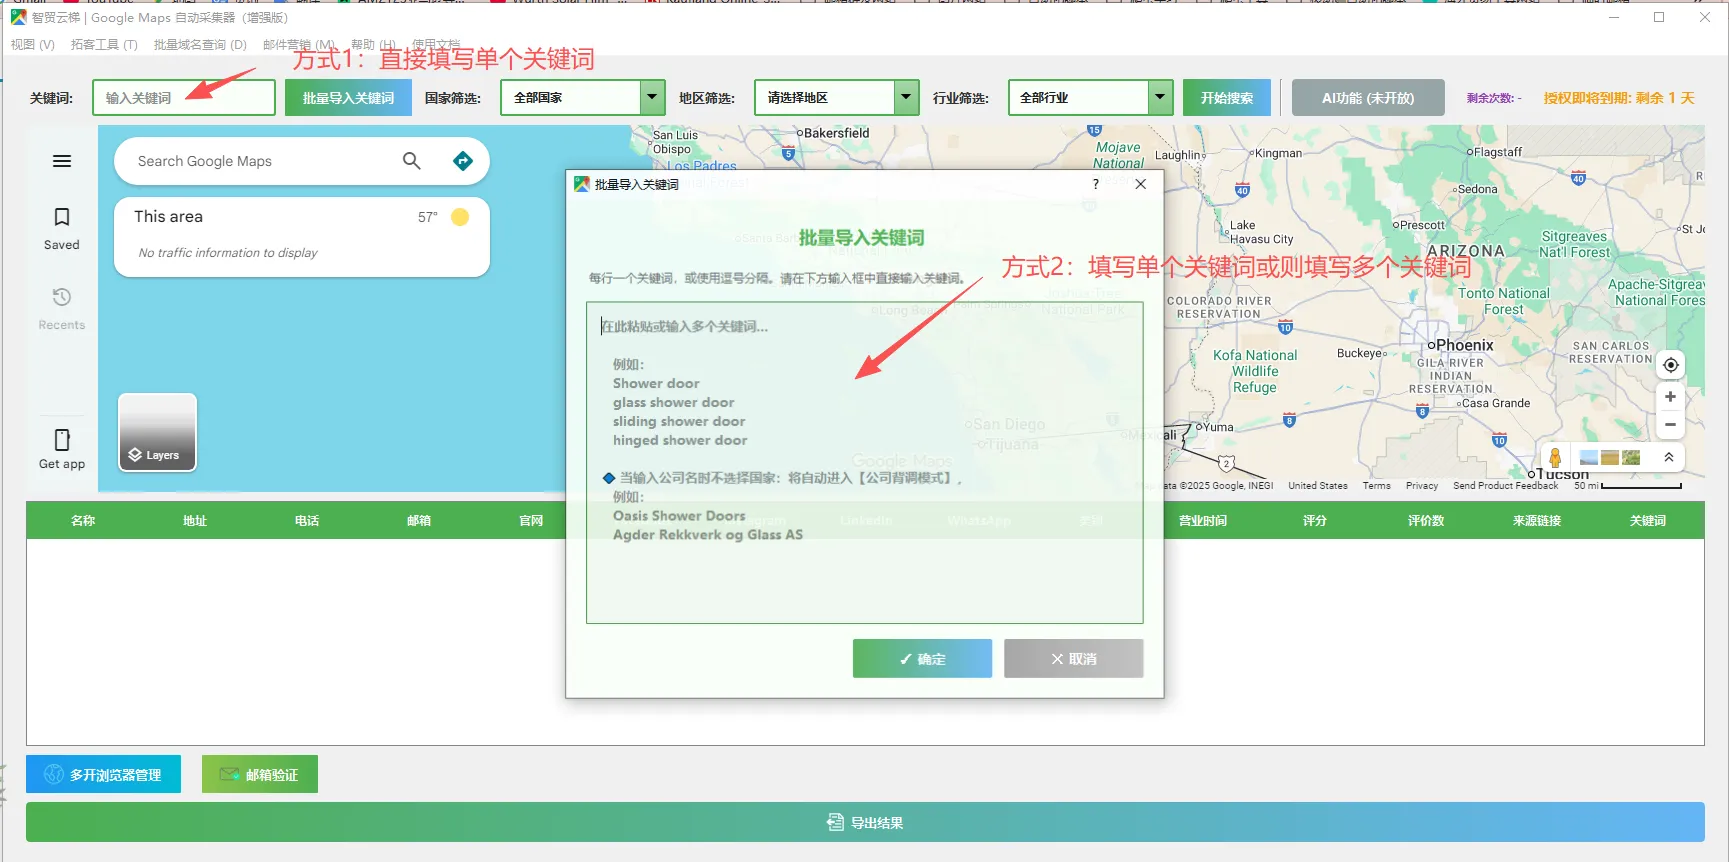Image resolution: width=1729 pixels, height=862 pixels.
Task: Click the AI功能 (未开放) button
Action: 1368,98
